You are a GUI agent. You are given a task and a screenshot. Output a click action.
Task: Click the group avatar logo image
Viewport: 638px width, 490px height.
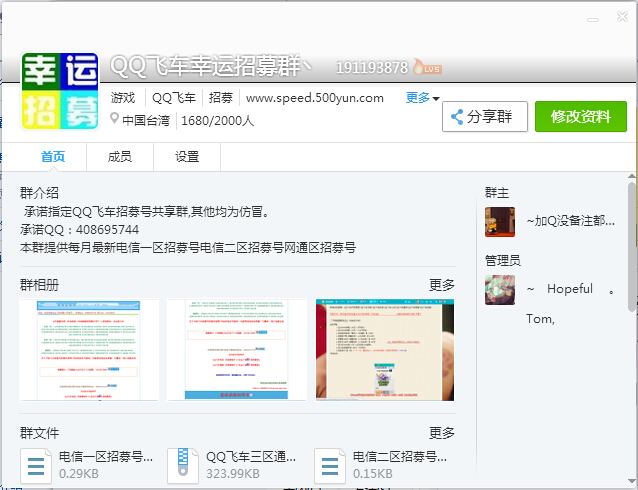(x=60, y=91)
